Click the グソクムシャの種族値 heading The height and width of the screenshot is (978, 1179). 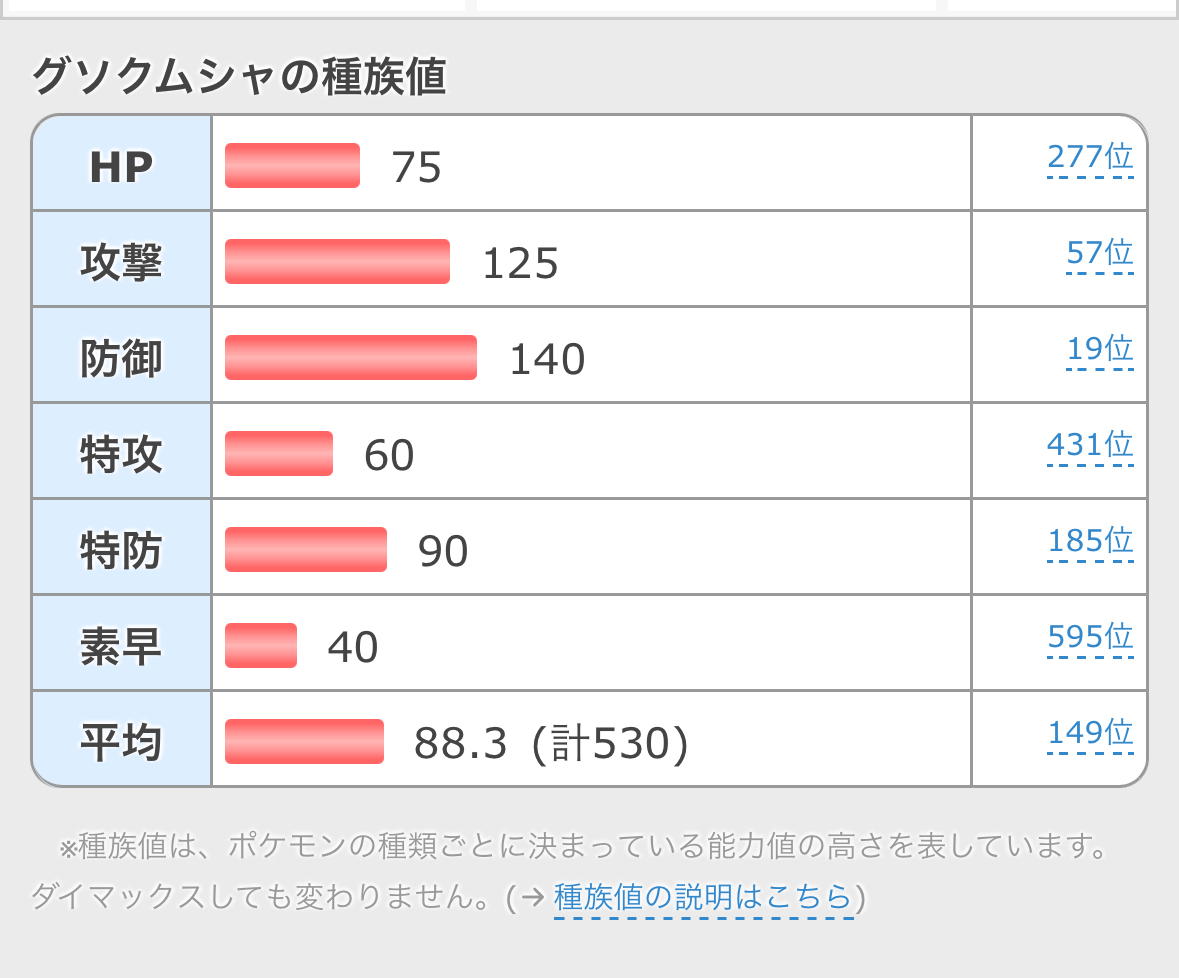click(x=239, y=78)
